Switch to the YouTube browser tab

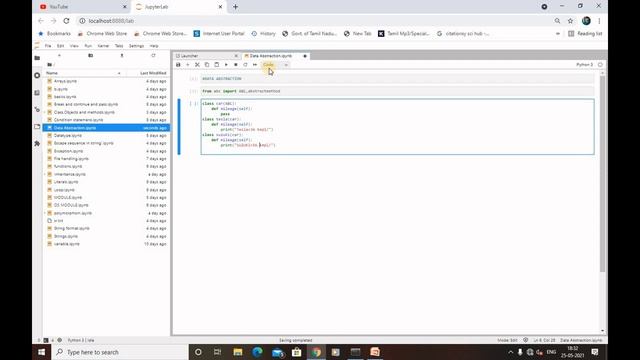[82, 7]
